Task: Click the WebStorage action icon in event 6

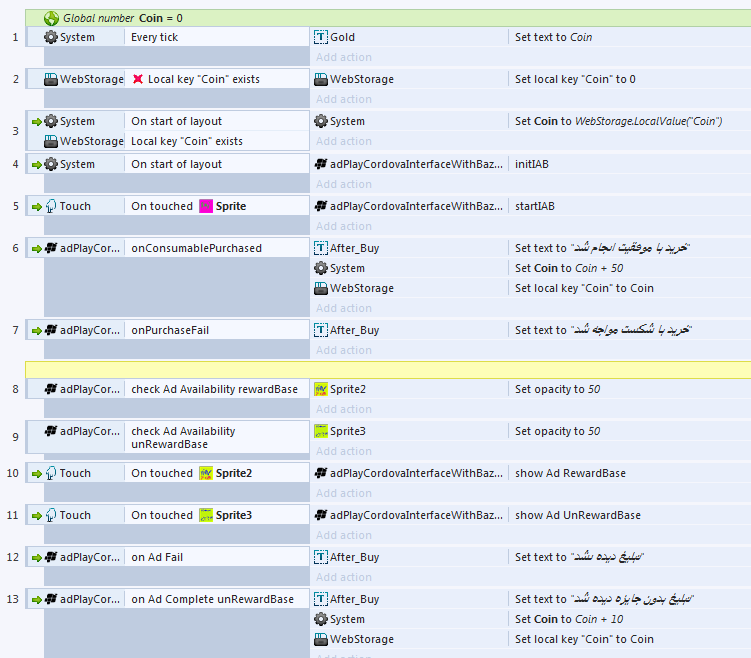Action: [x=321, y=288]
